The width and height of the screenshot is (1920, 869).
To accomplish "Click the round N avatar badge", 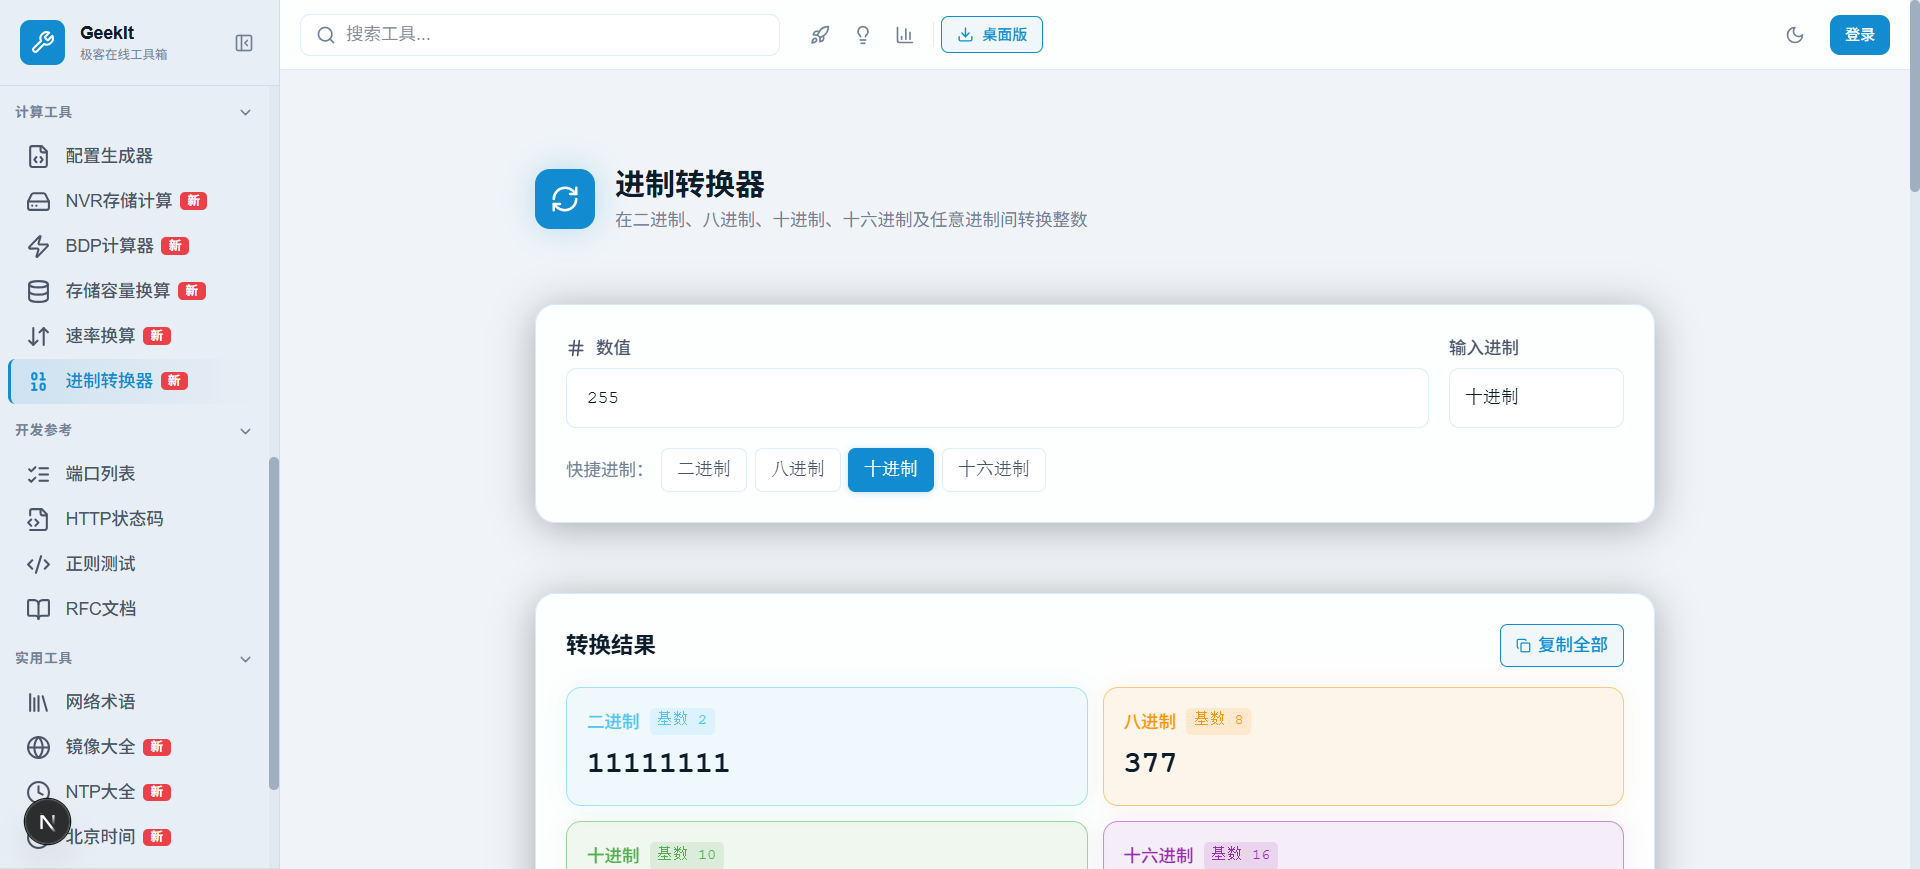I will (x=47, y=823).
